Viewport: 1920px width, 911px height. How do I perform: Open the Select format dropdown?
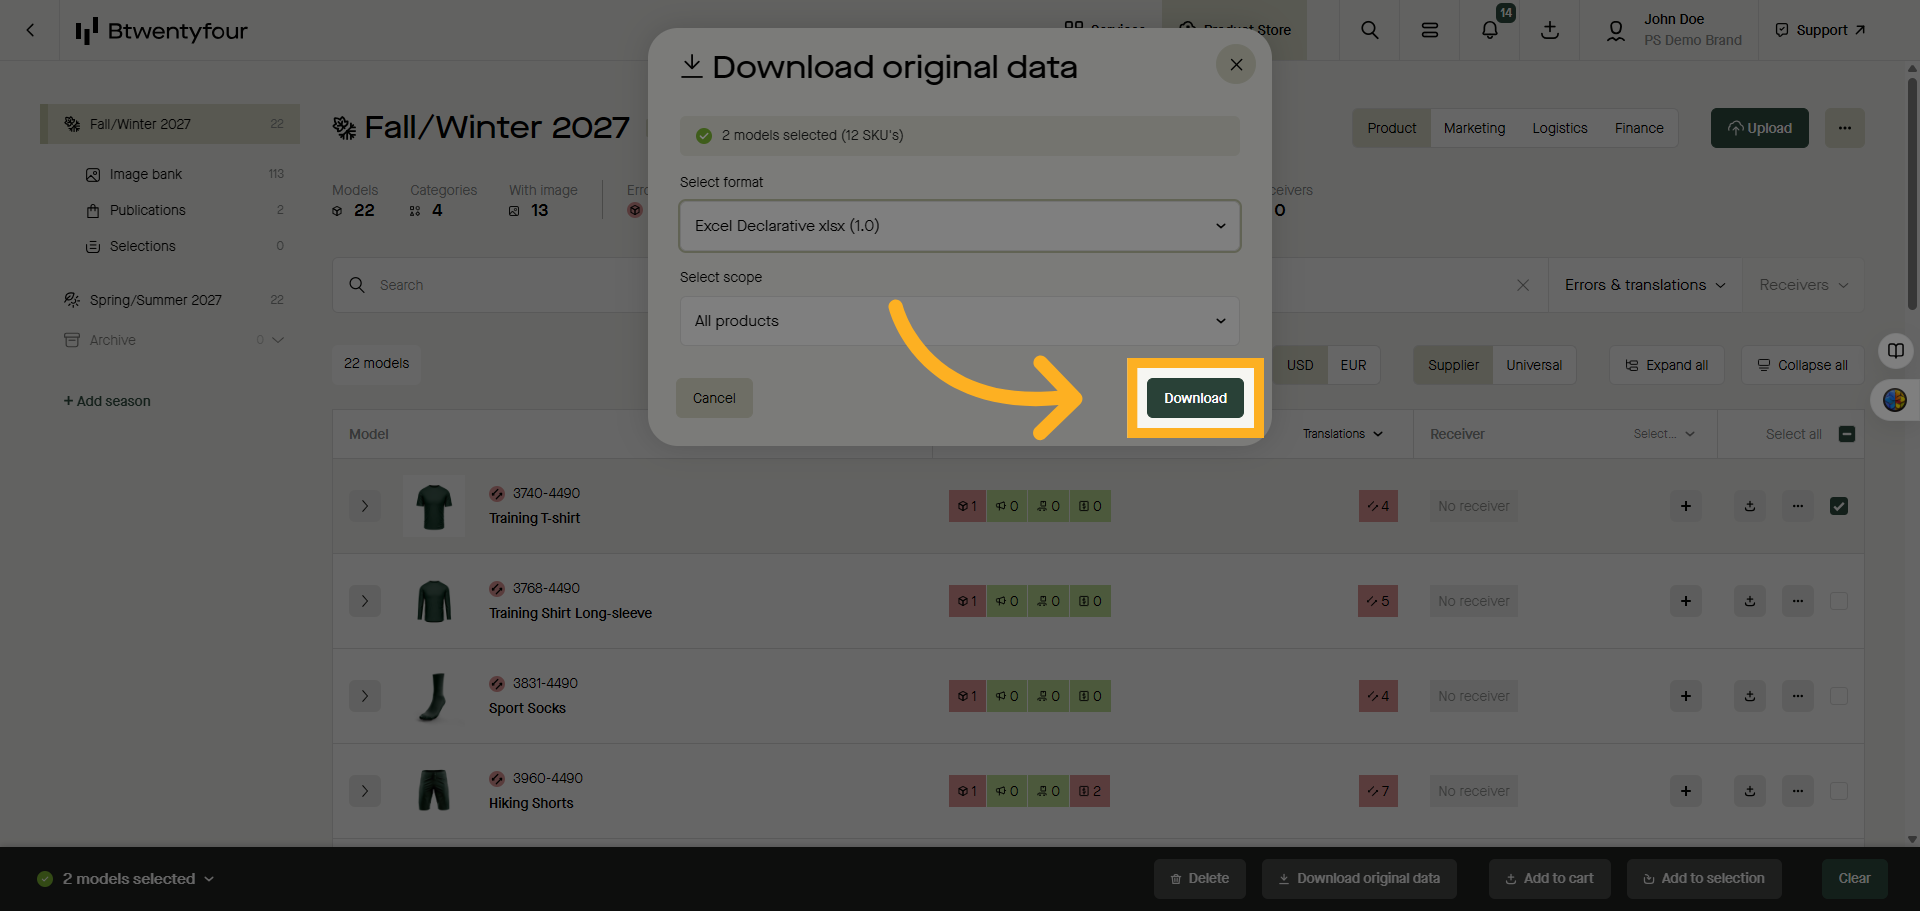click(x=958, y=226)
